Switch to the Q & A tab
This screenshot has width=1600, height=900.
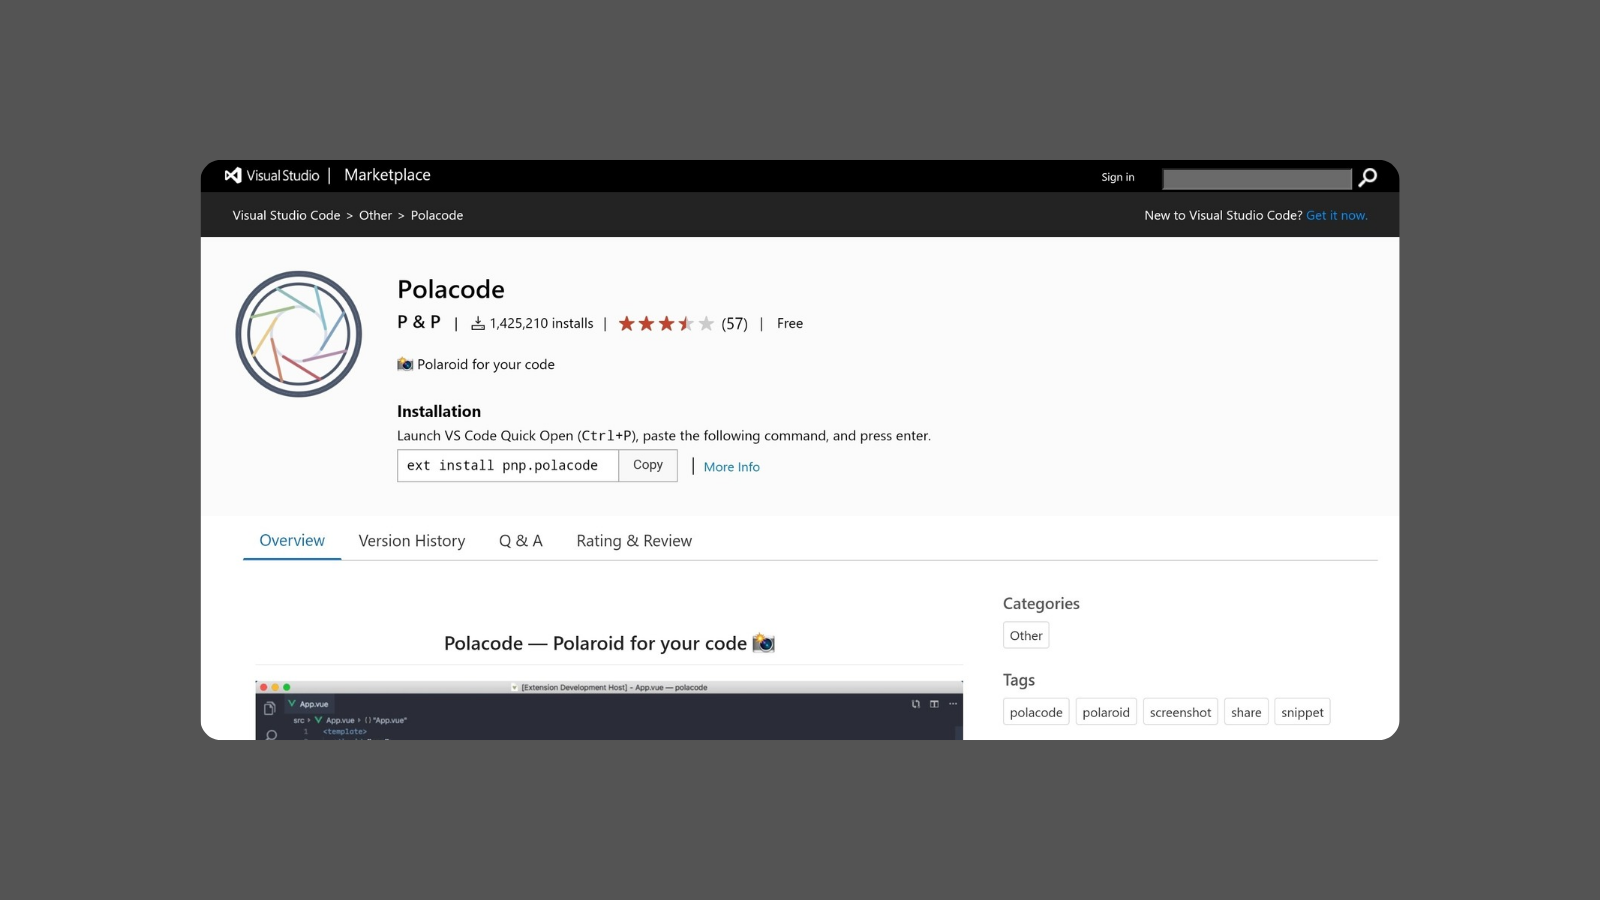521,541
